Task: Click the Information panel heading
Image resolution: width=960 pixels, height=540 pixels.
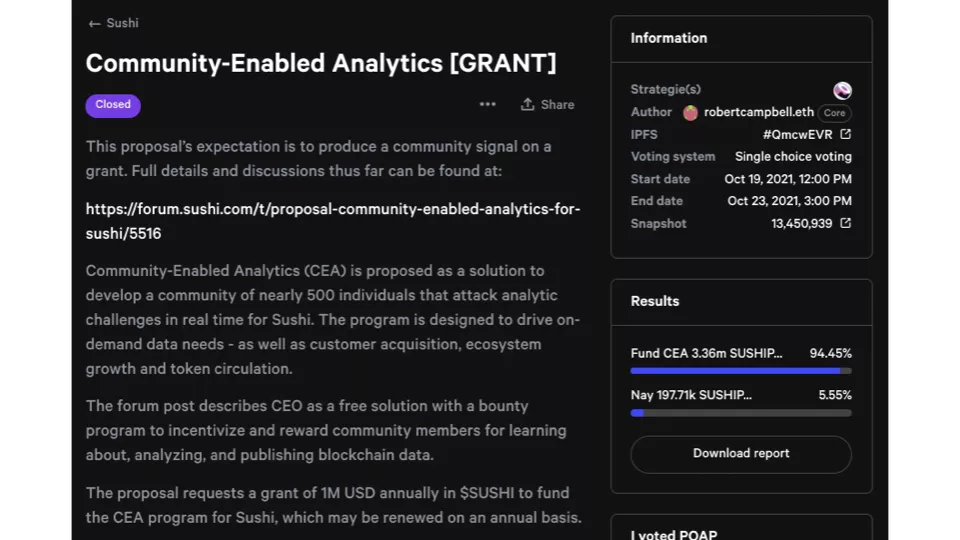Action: pyautogui.click(x=669, y=38)
